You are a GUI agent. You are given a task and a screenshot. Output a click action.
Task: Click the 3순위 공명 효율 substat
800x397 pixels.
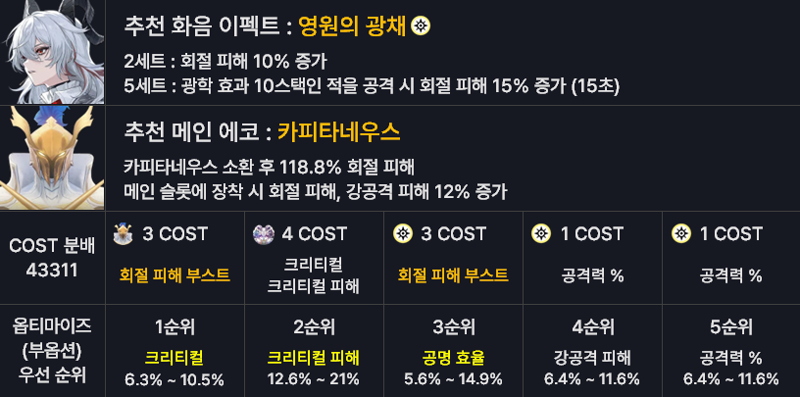coord(453,358)
